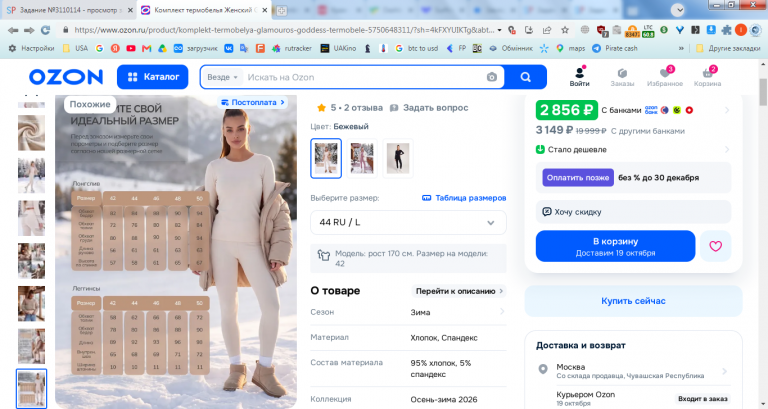Image resolution: width=768 pixels, height=409 pixels.
Task: Expand the 2 856 ₽ bank price chevron
Action: point(727,110)
